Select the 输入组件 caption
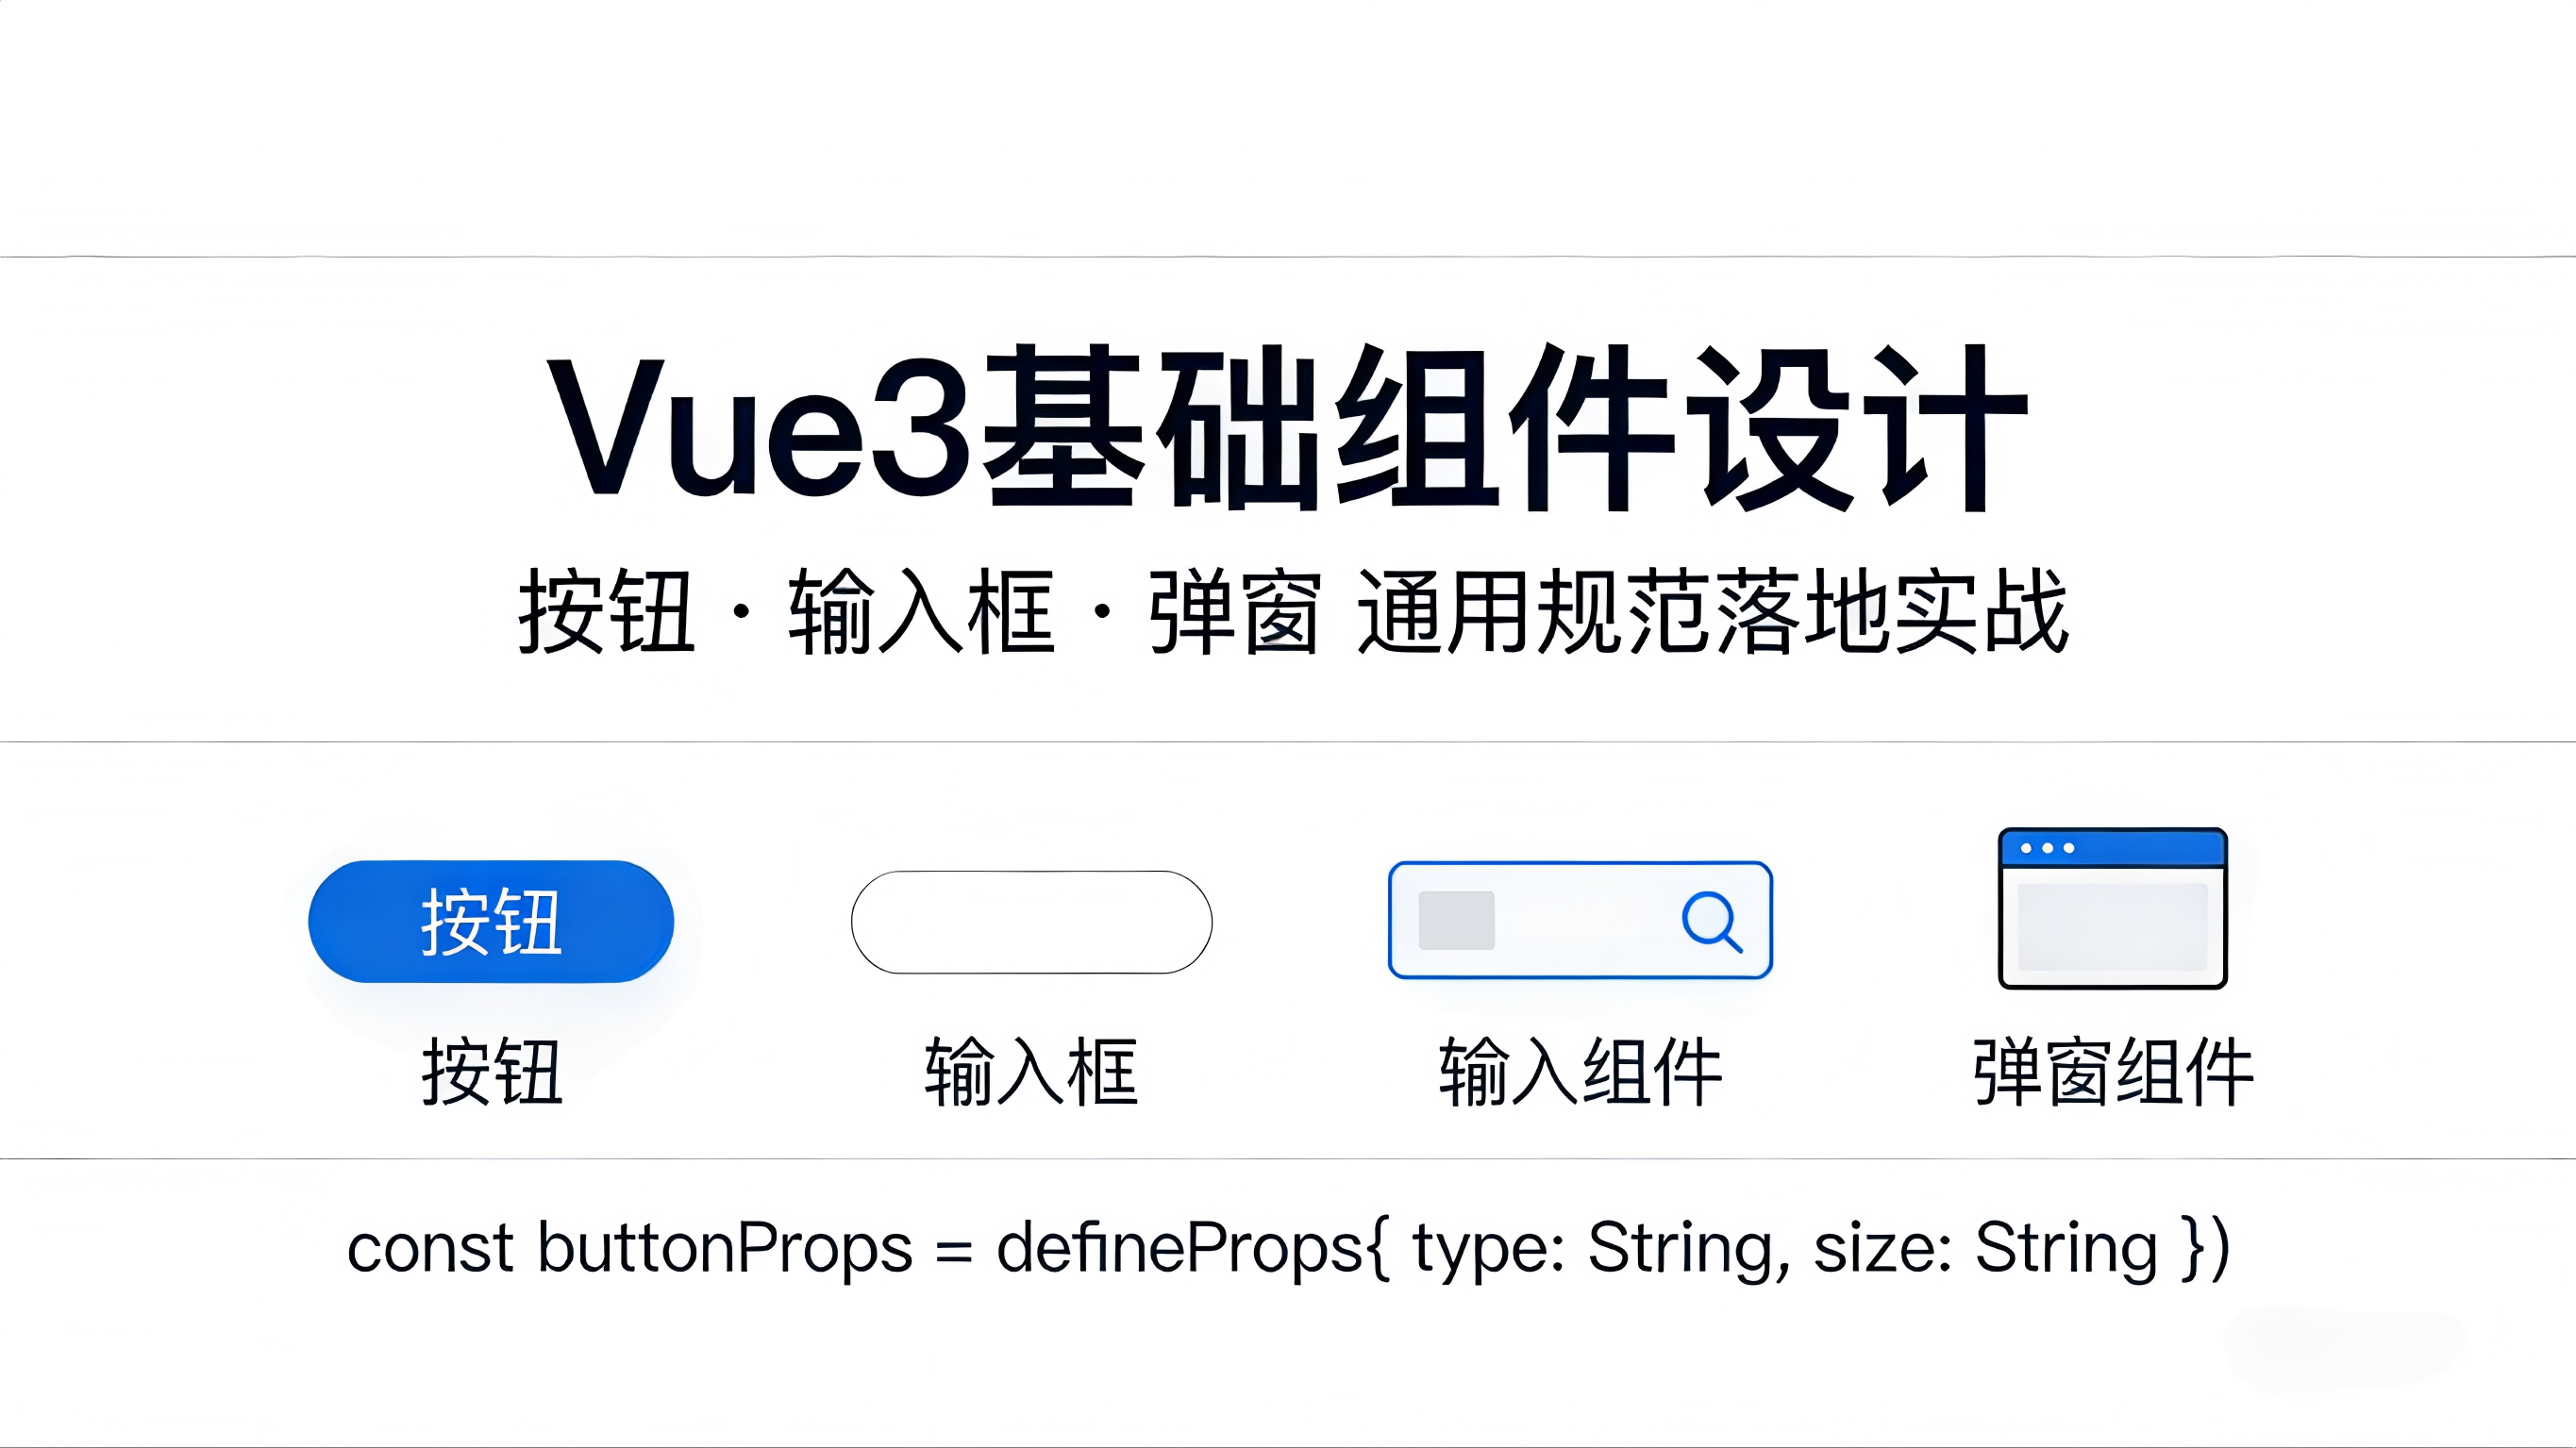Viewport: 2576px width, 1448px height. point(1580,1072)
